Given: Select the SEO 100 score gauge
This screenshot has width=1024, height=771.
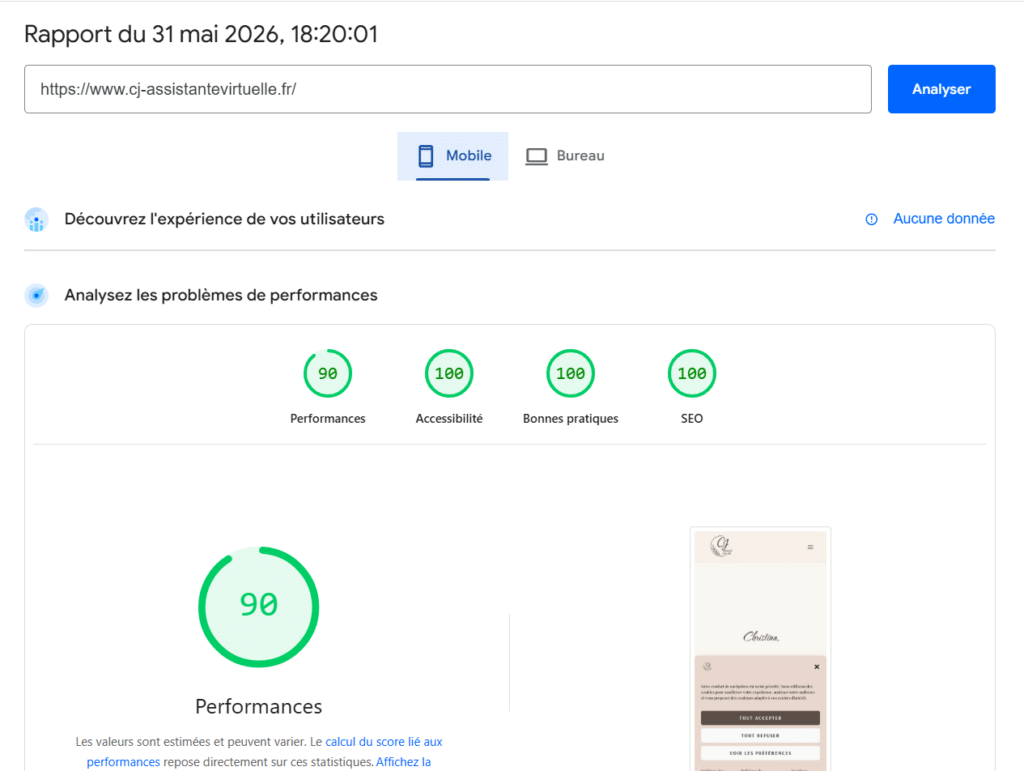Looking at the screenshot, I should tap(692, 373).
